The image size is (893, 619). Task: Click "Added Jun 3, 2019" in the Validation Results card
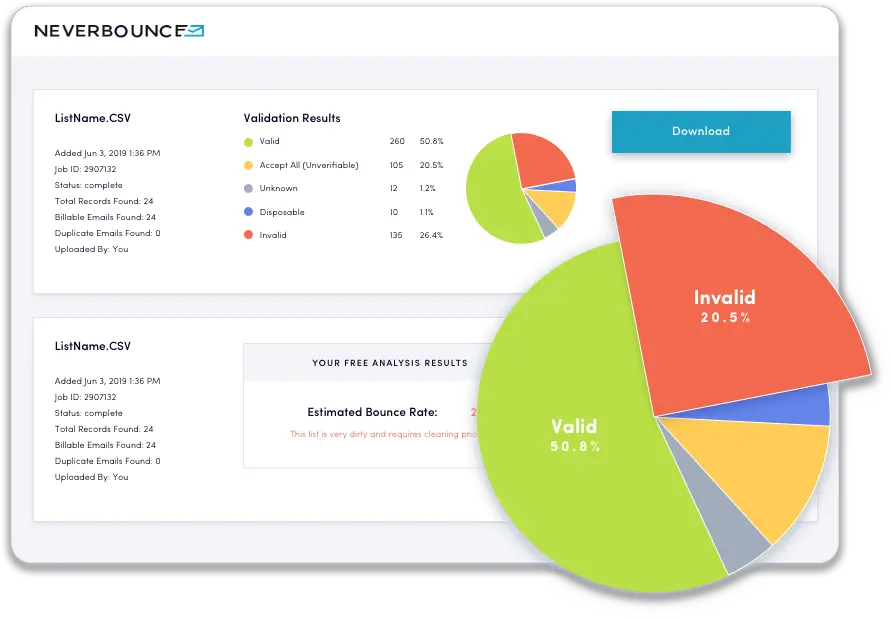108,153
